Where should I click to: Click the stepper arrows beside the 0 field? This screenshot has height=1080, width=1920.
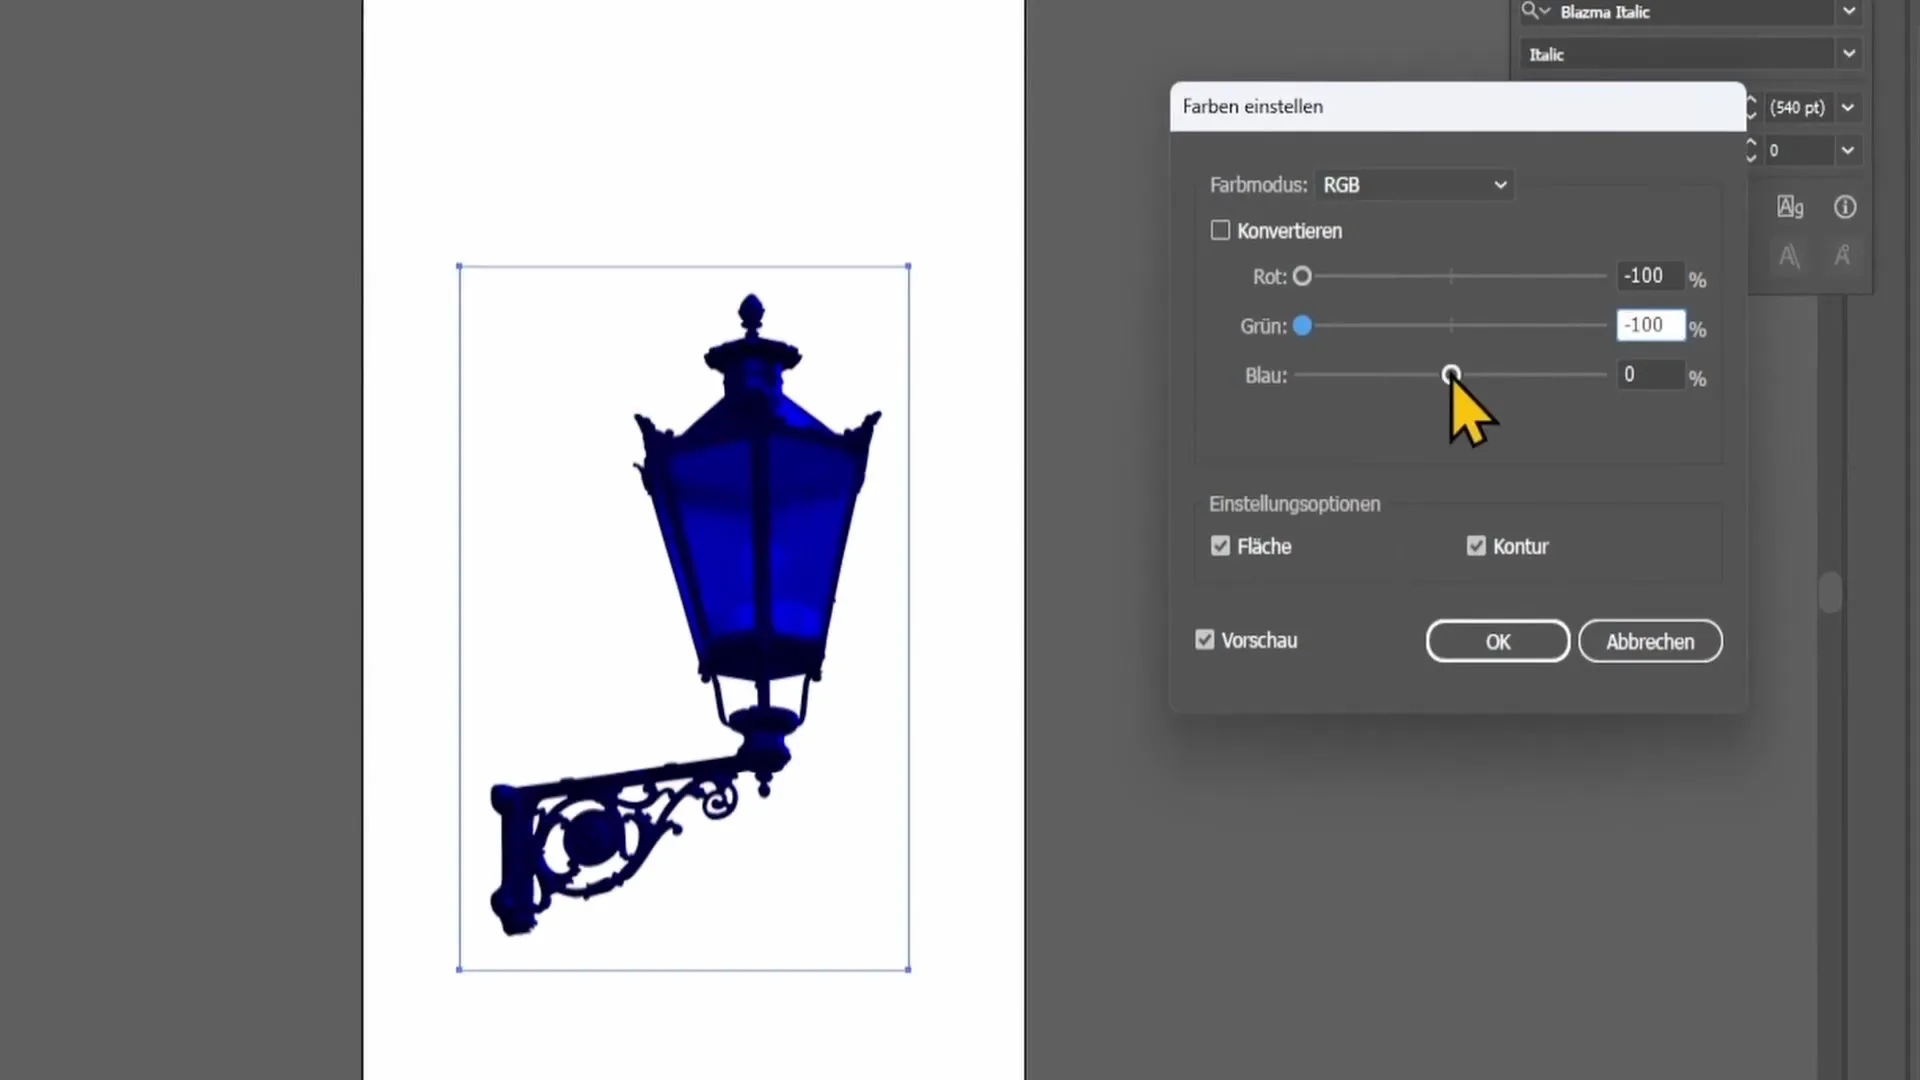(x=1752, y=150)
